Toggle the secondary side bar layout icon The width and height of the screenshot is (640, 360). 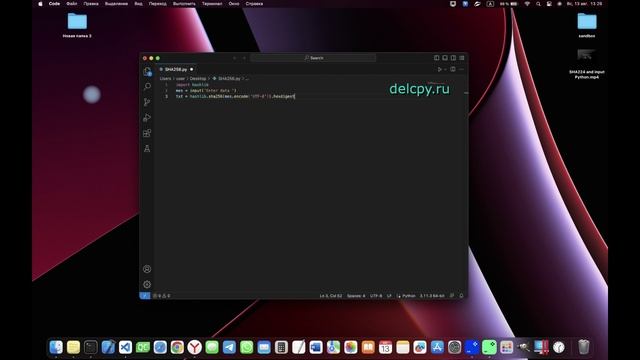point(453,58)
